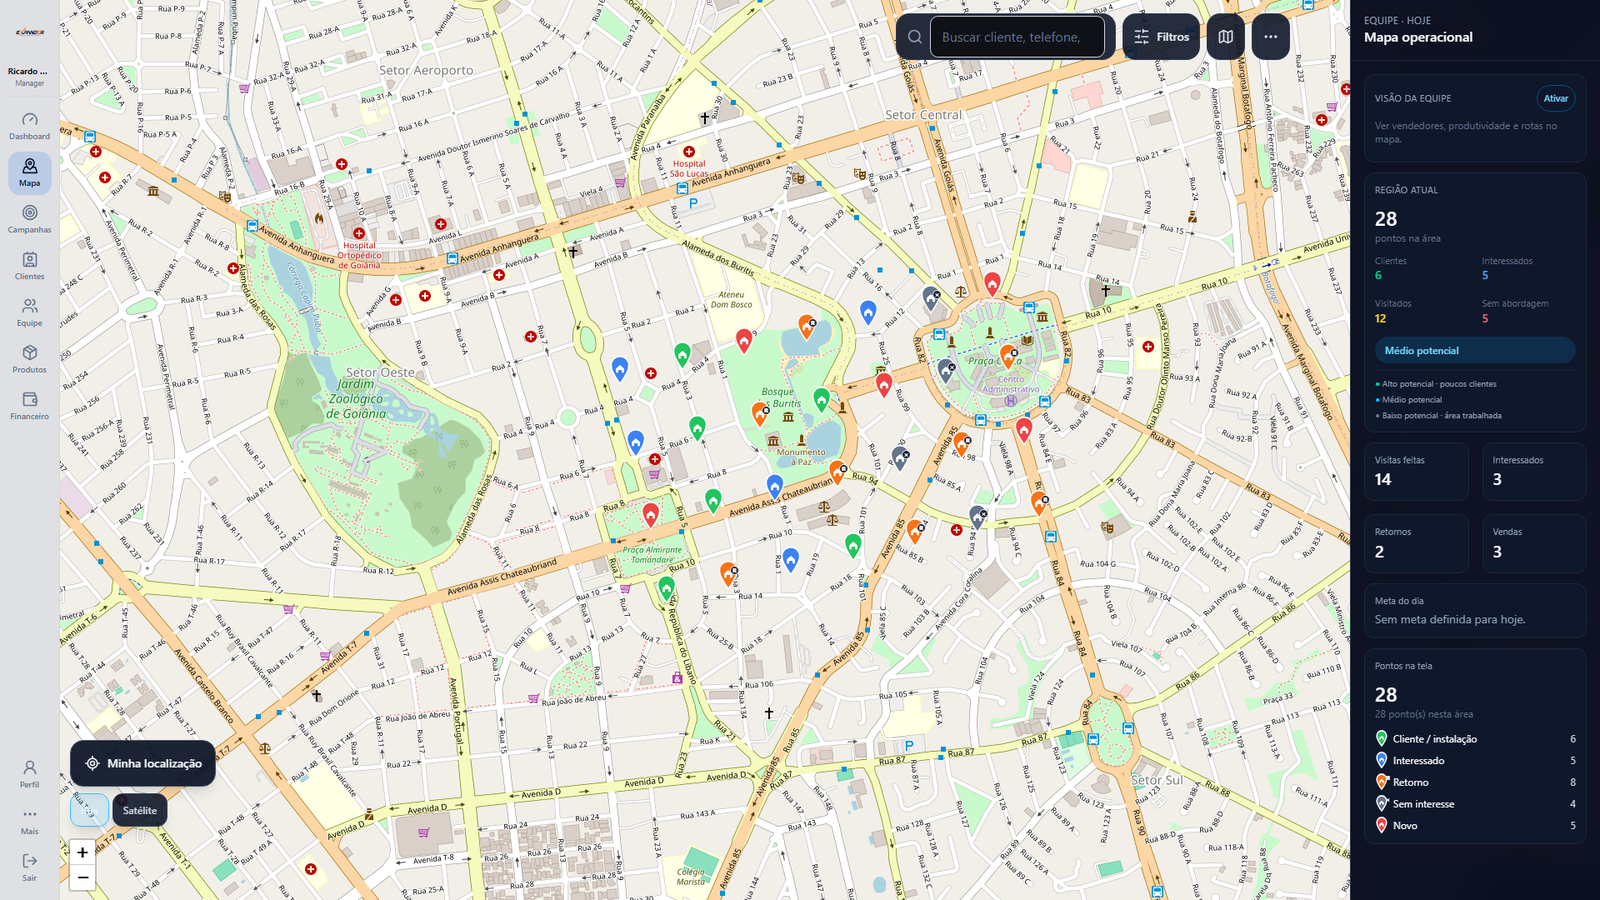Select the Mapa sidebar item
The height and width of the screenshot is (900, 1600).
point(29,173)
